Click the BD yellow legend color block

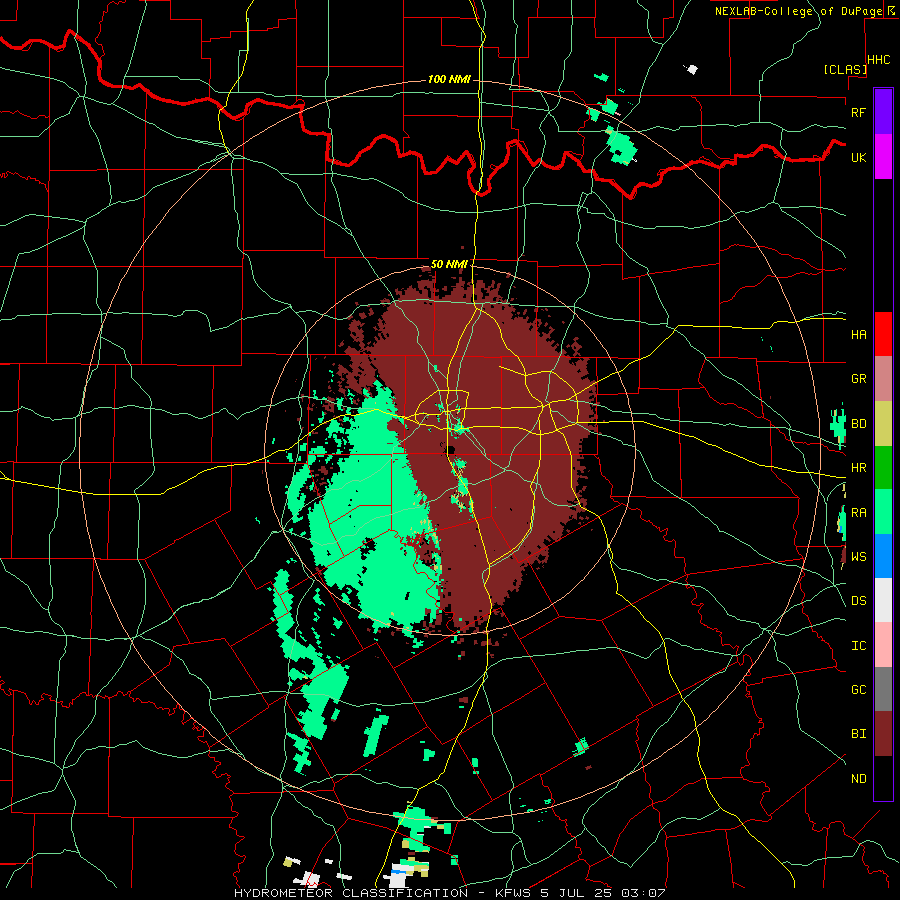(883, 424)
